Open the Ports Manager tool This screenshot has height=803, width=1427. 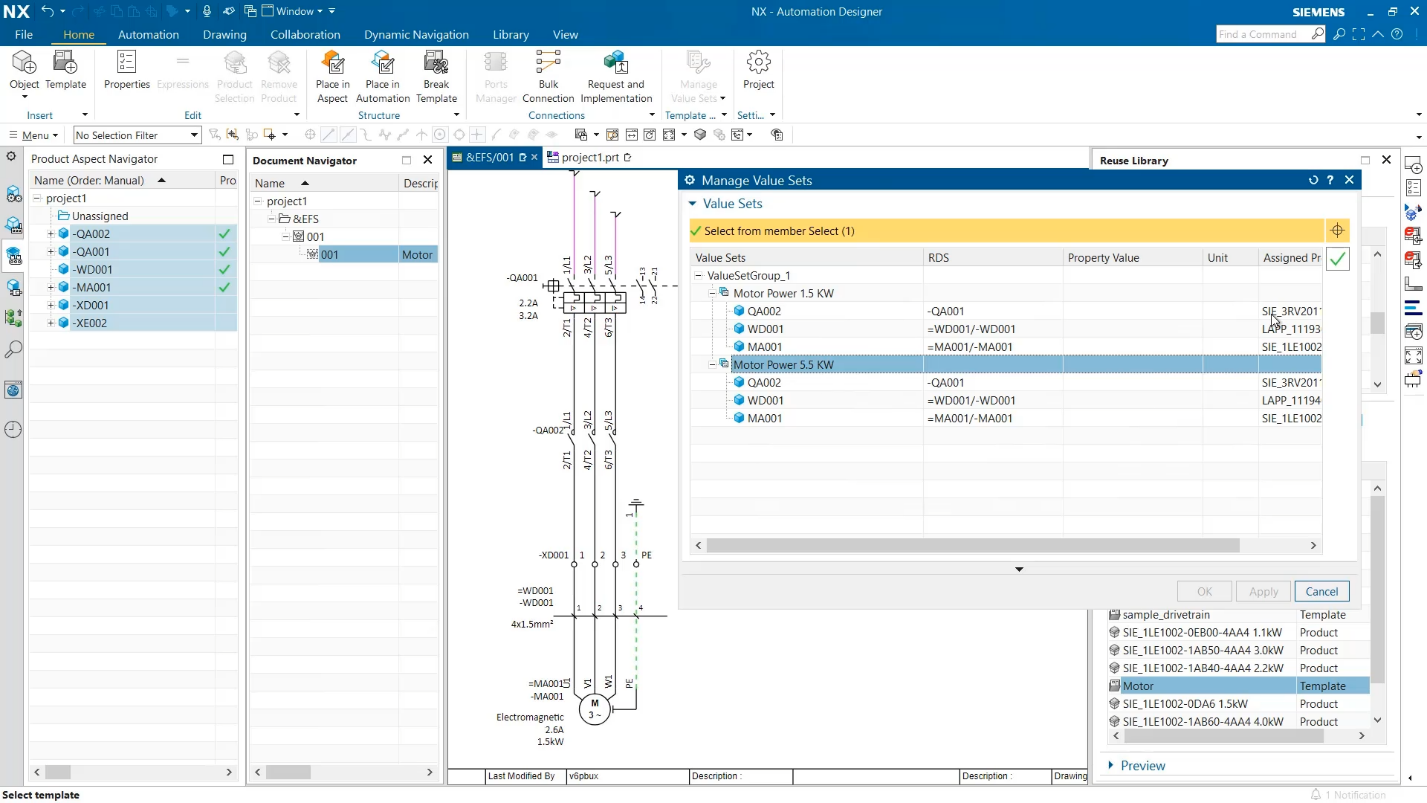coord(495,70)
